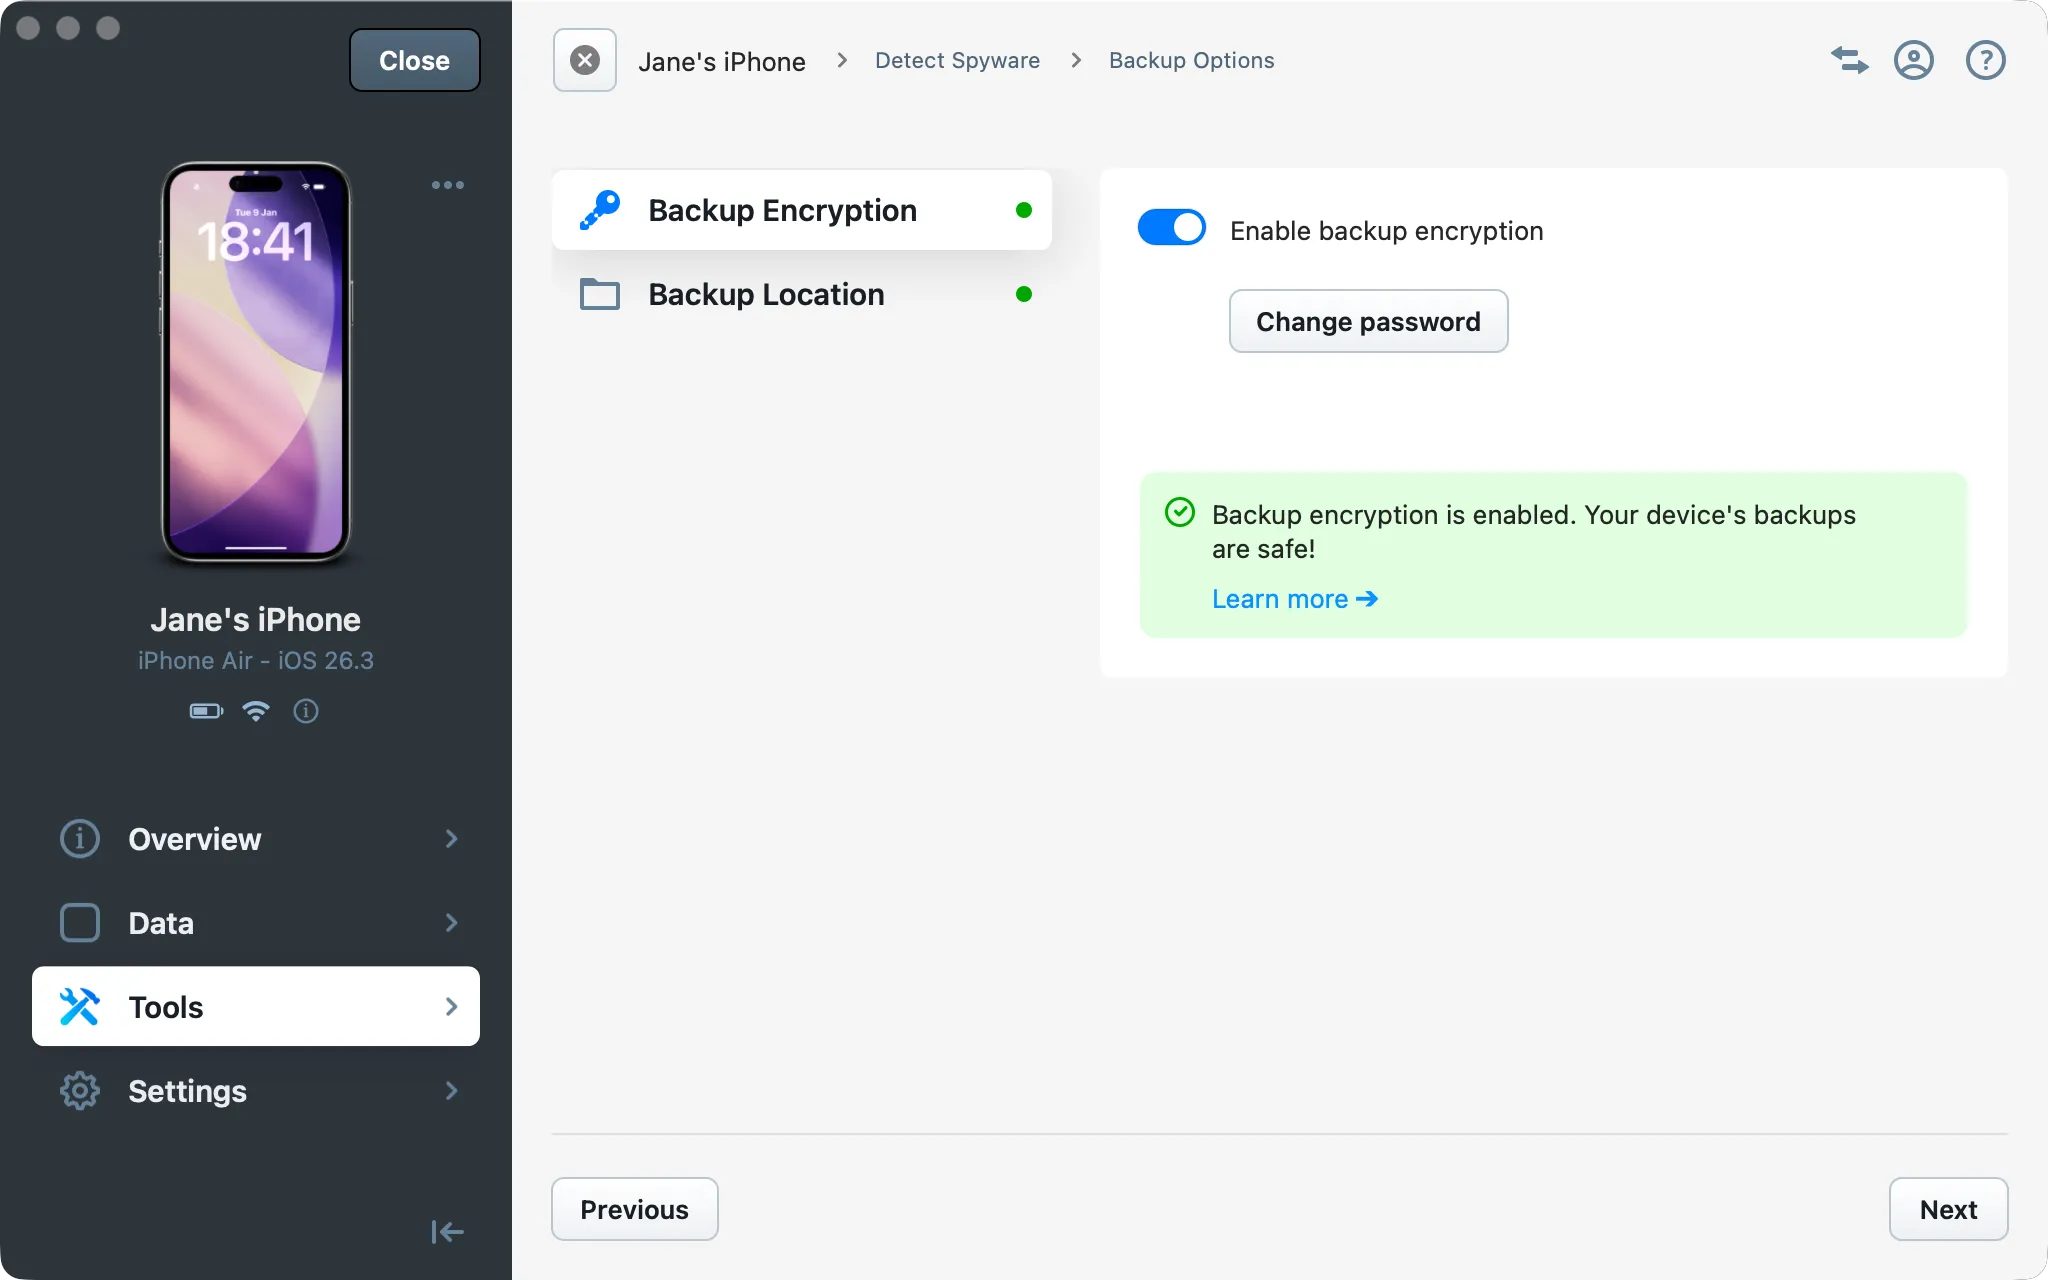The height and width of the screenshot is (1280, 2048).
Task: Go to Detect Spyware in the breadcrumb
Action: [x=957, y=60]
